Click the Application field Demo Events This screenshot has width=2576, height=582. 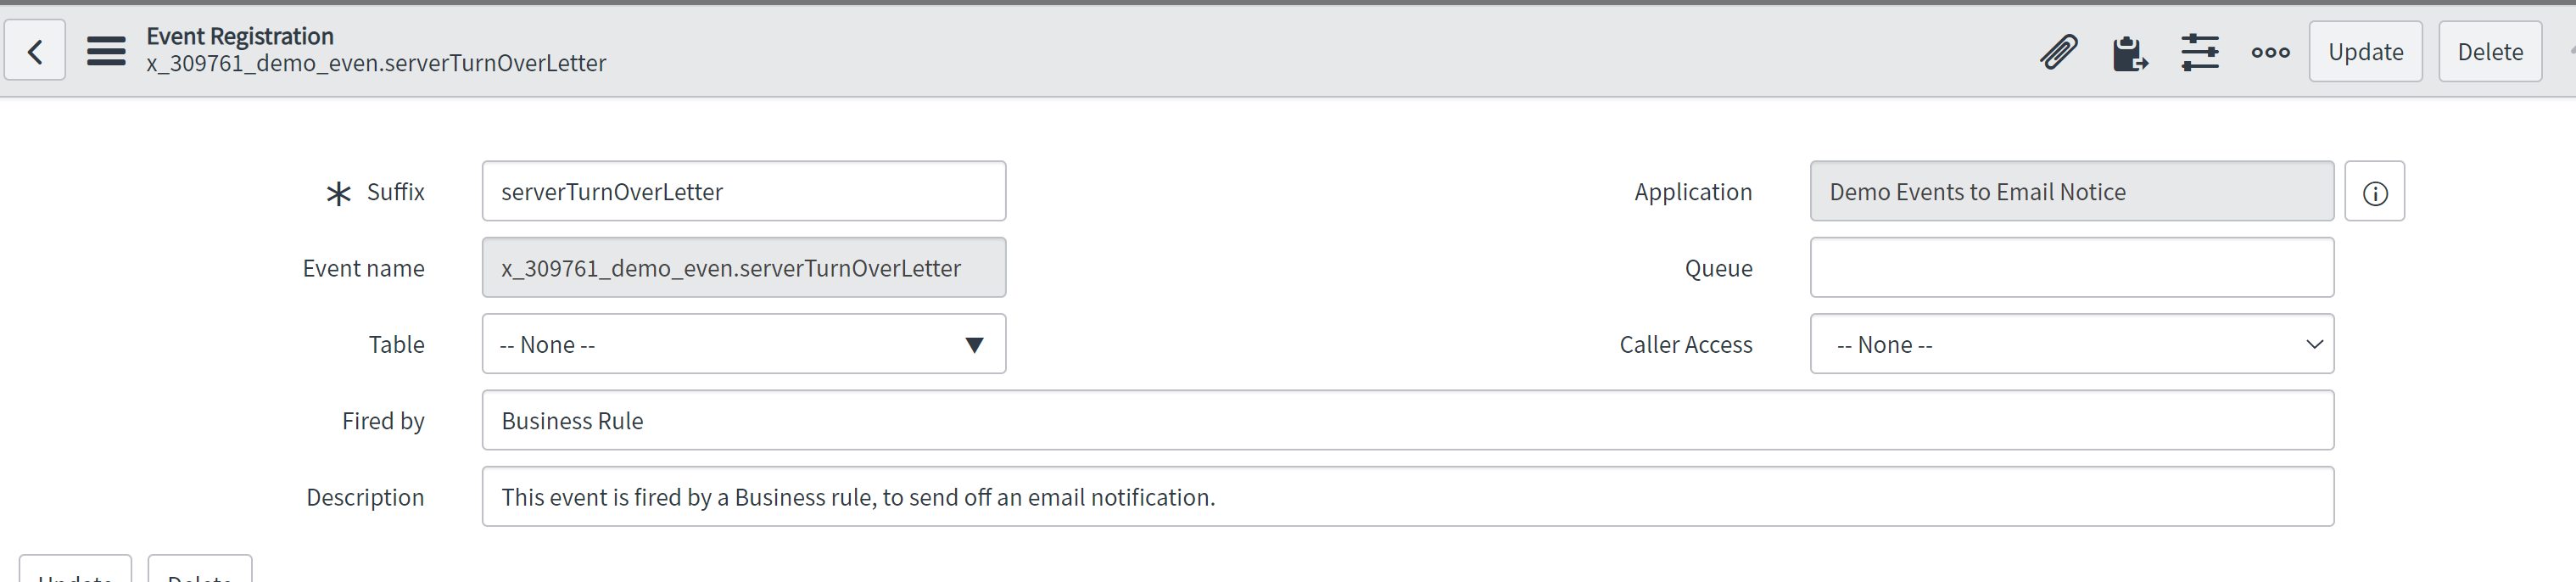coord(2071,192)
